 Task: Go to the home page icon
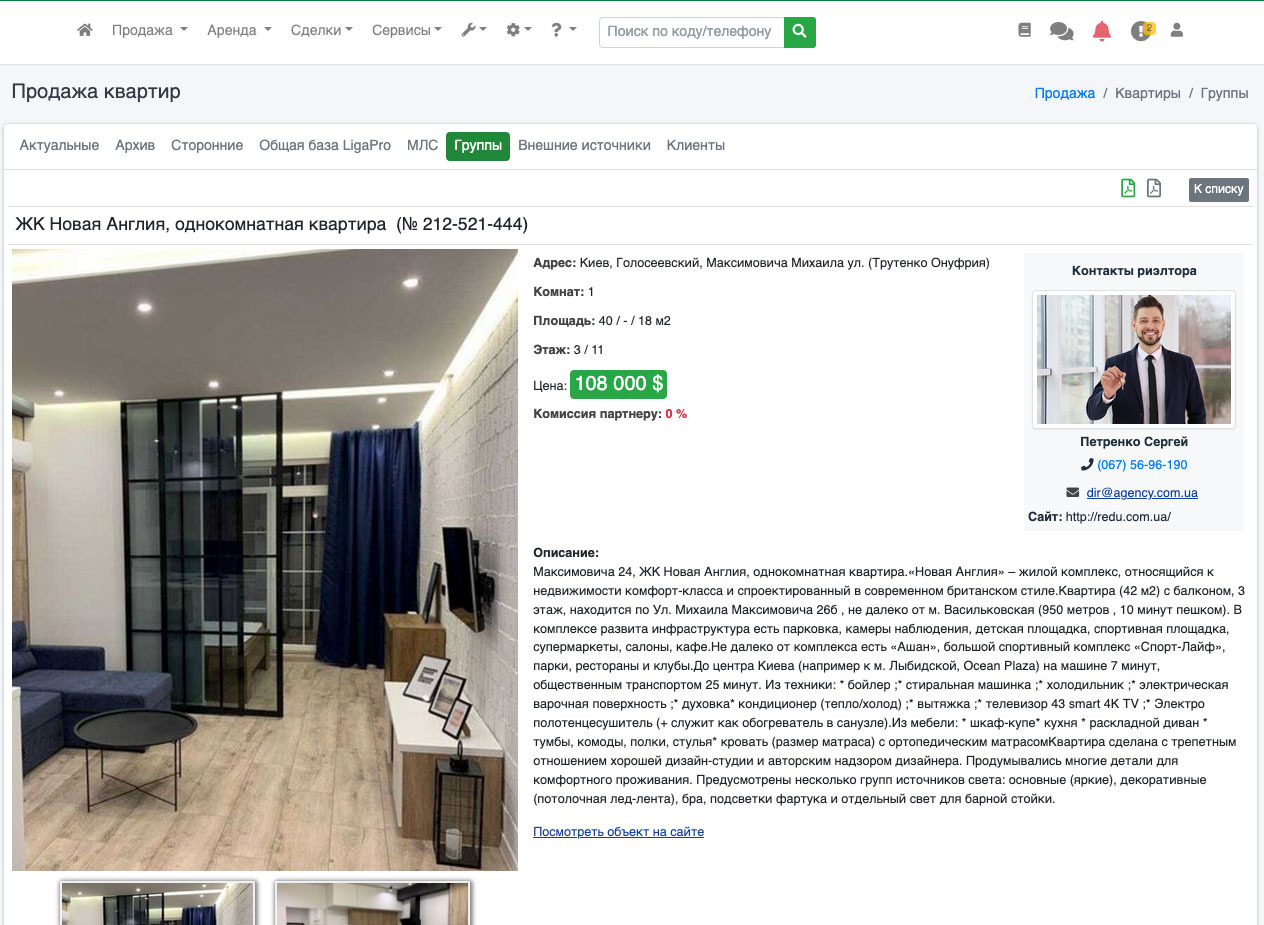[85, 31]
